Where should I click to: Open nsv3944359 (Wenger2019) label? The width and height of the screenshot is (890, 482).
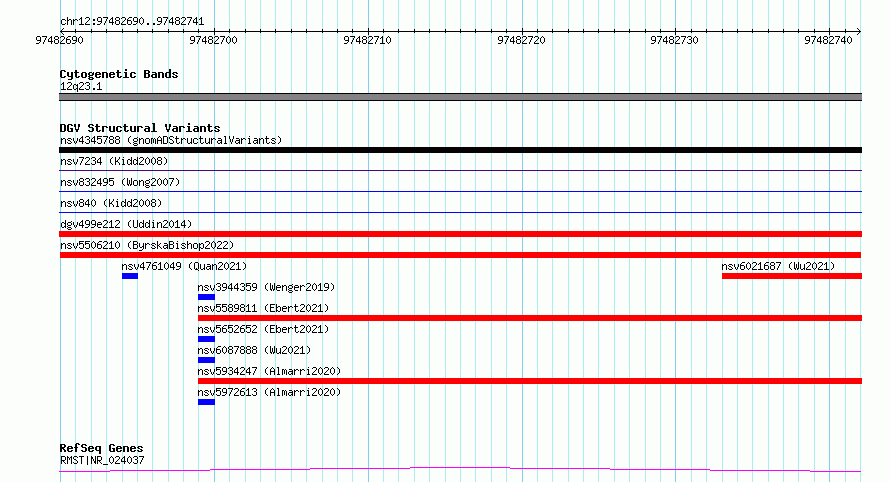coord(266,287)
